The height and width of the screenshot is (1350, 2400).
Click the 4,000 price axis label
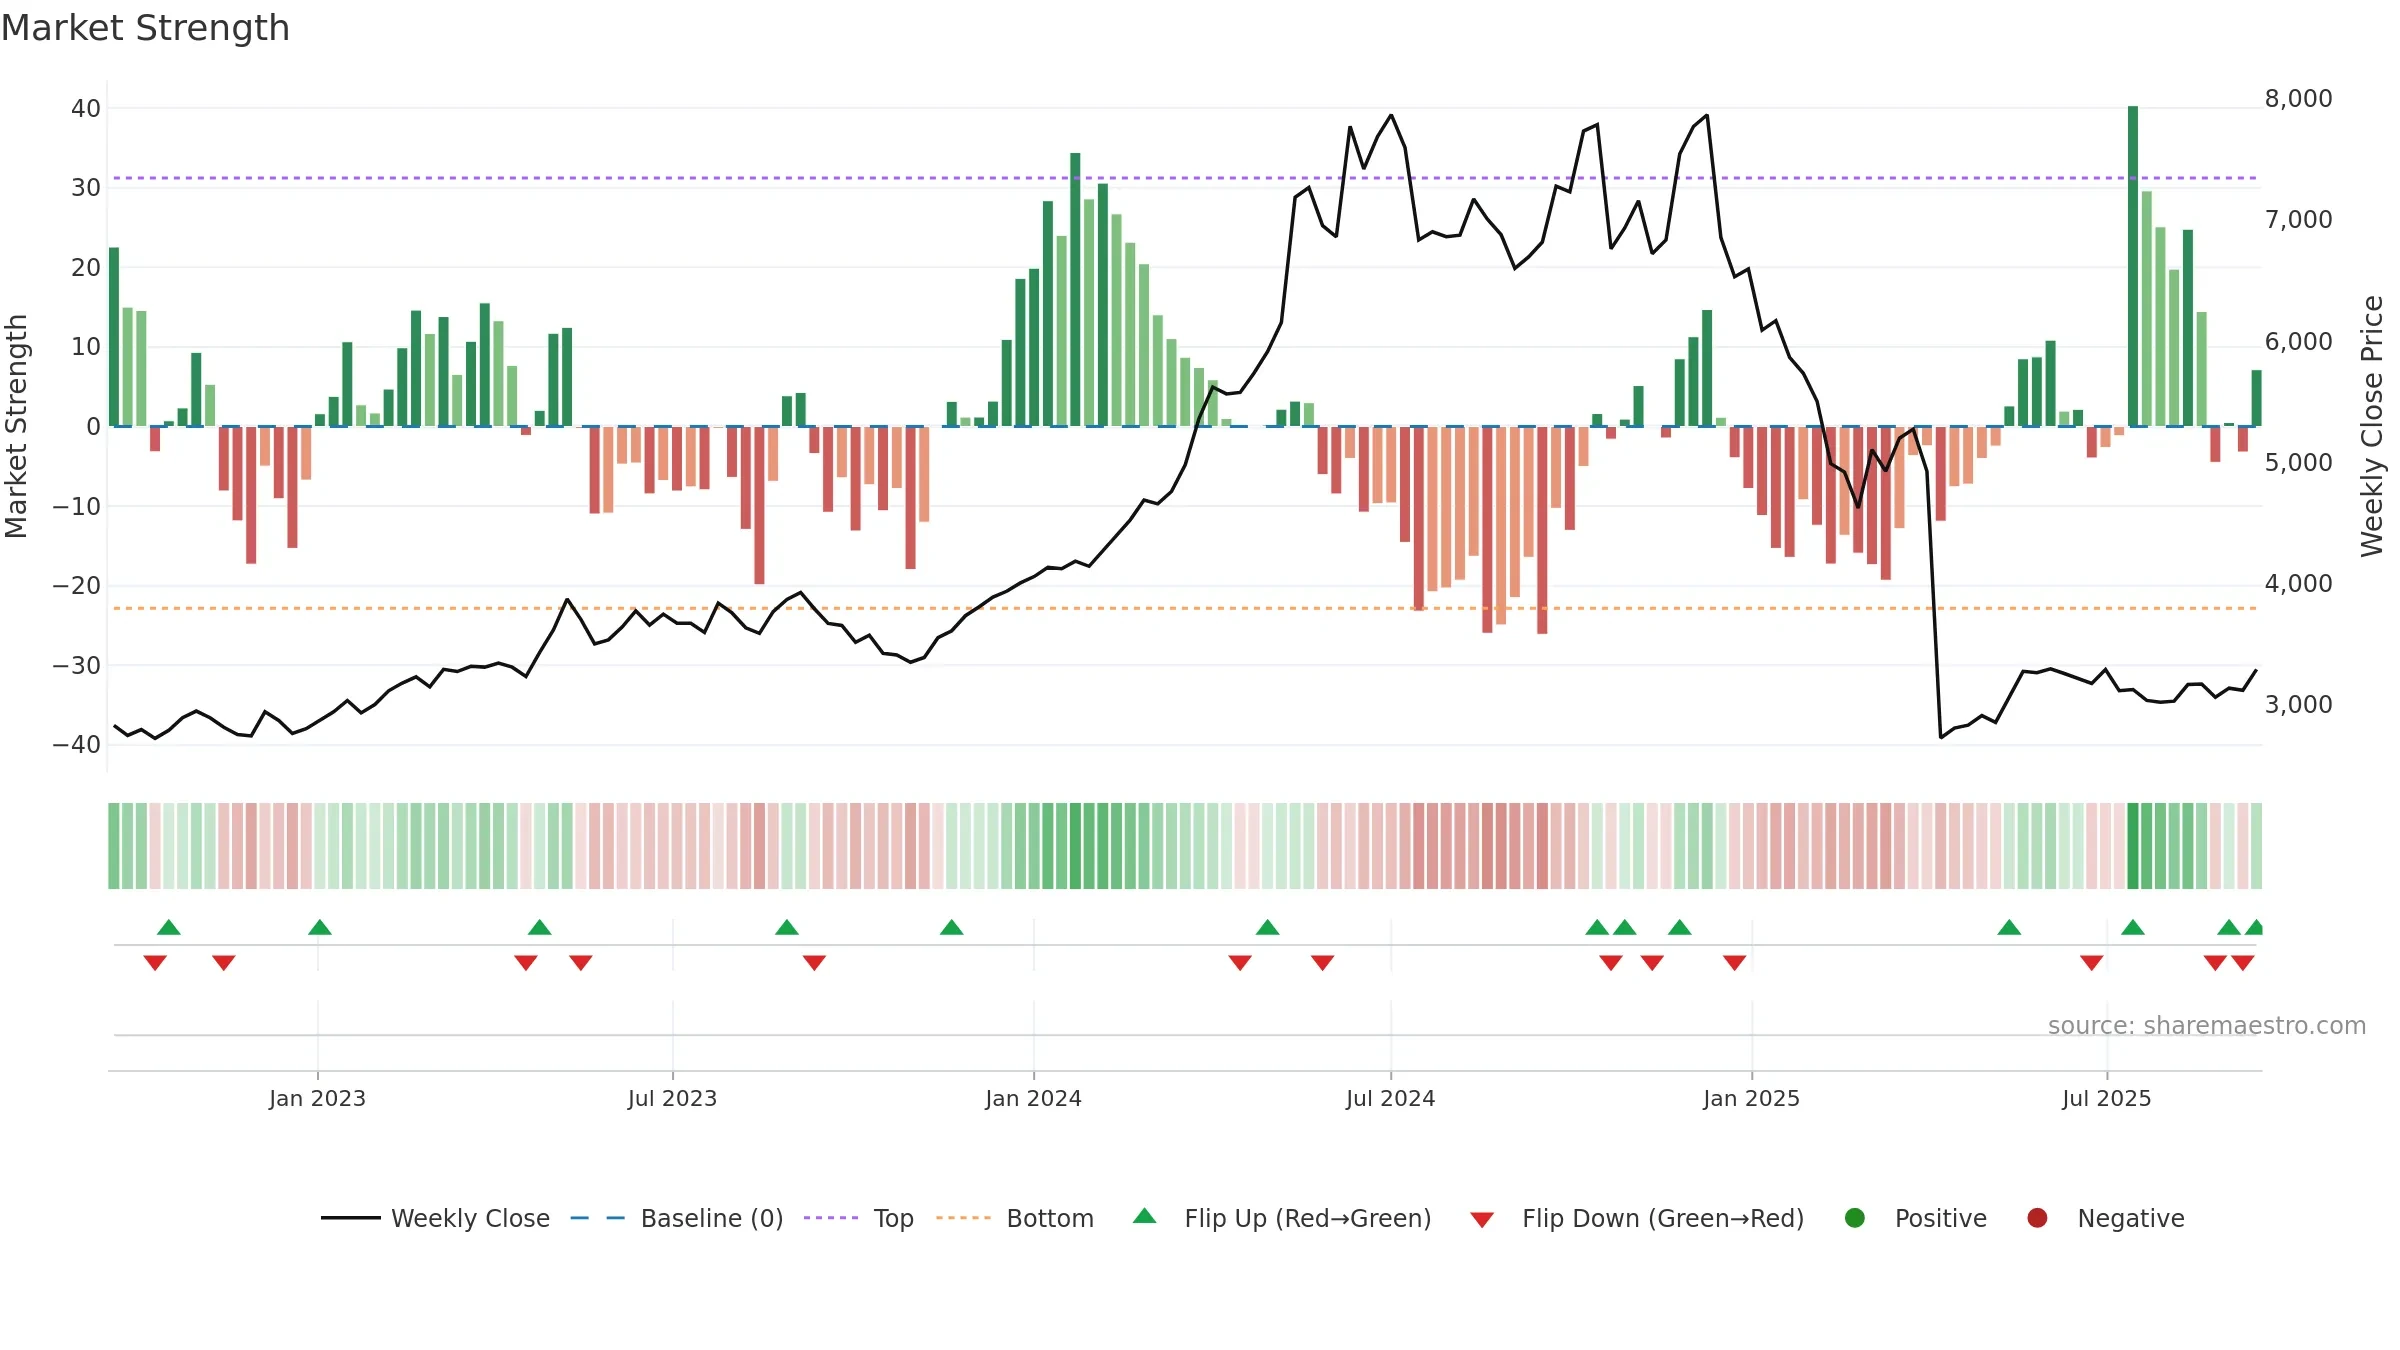click(x=2298, y=584)
